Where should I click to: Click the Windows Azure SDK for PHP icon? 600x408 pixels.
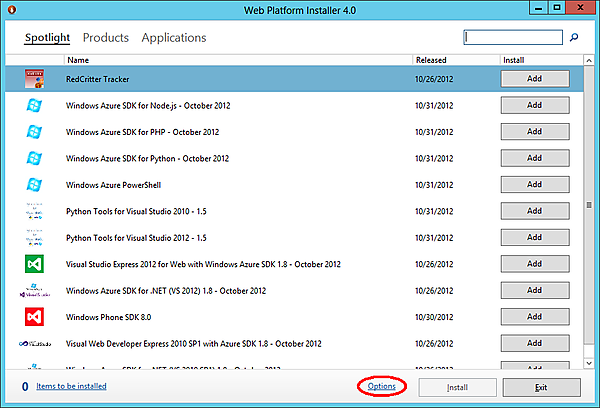click(x=33, y=131)
